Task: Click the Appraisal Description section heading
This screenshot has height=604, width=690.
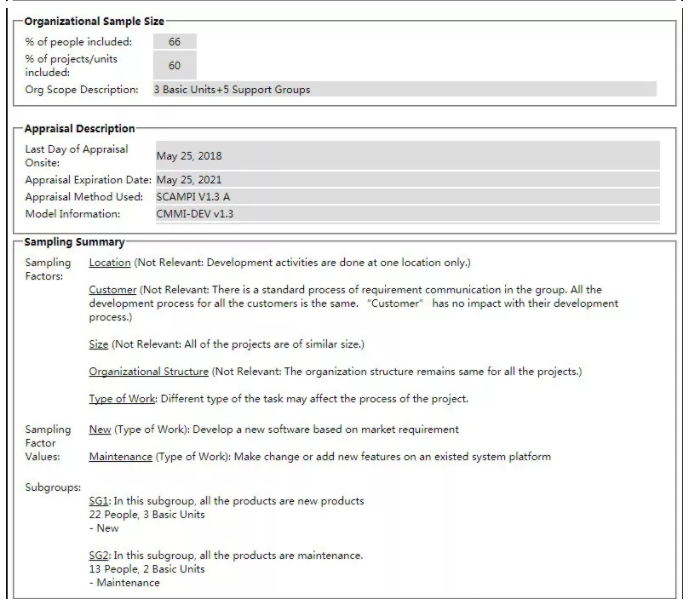Action: [x=79, y=129]
